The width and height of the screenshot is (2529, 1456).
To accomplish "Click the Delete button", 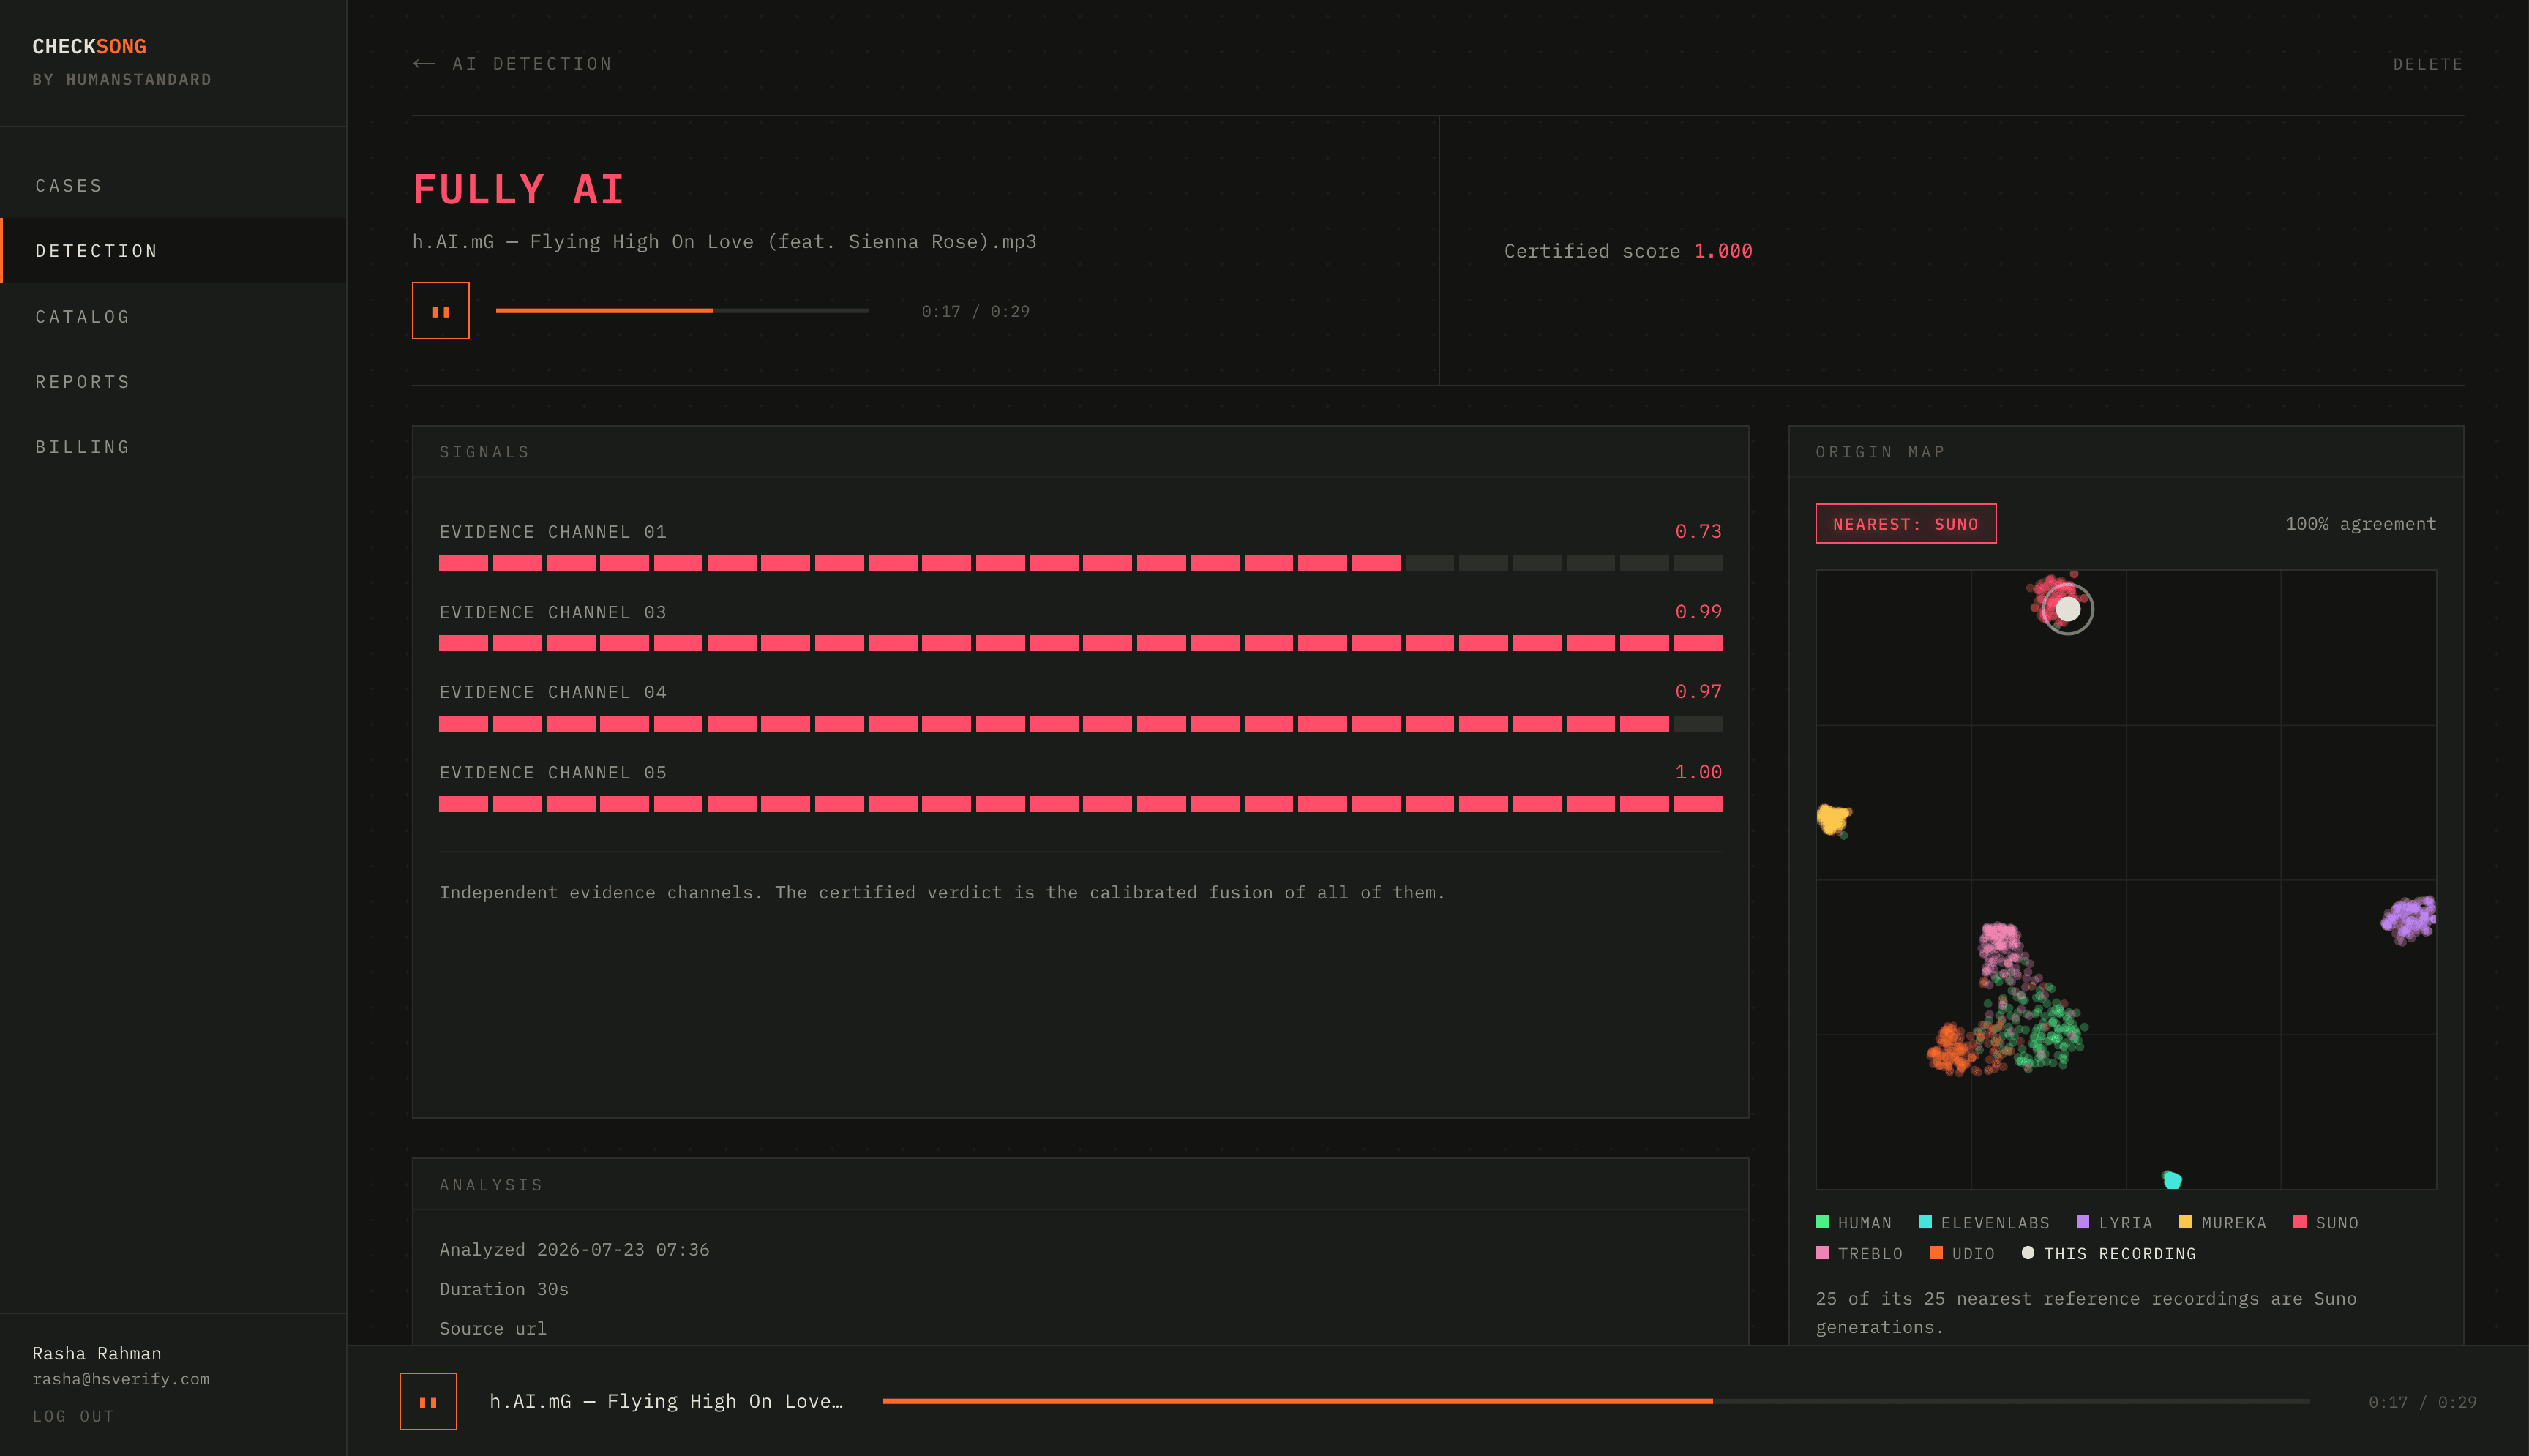I will click(2427, 64).
